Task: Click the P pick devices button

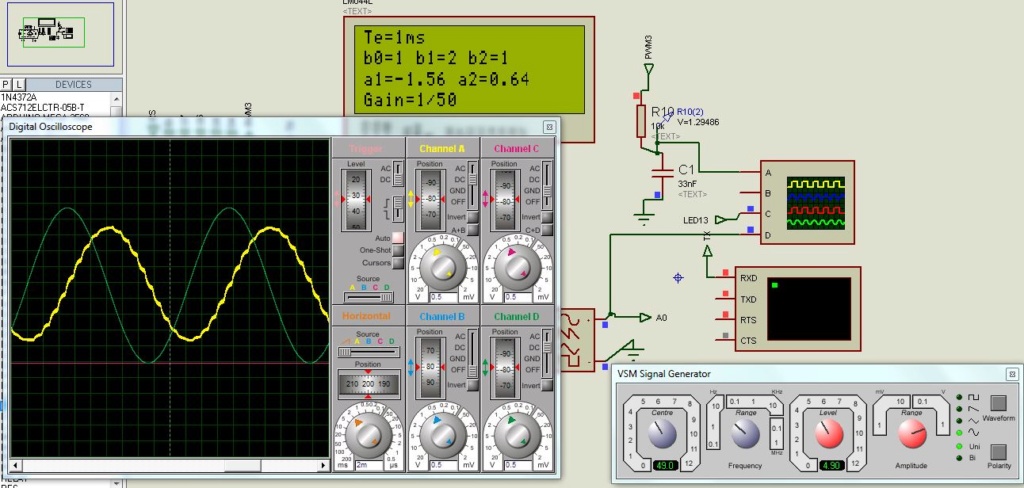Action: click(x=6, y=84)
